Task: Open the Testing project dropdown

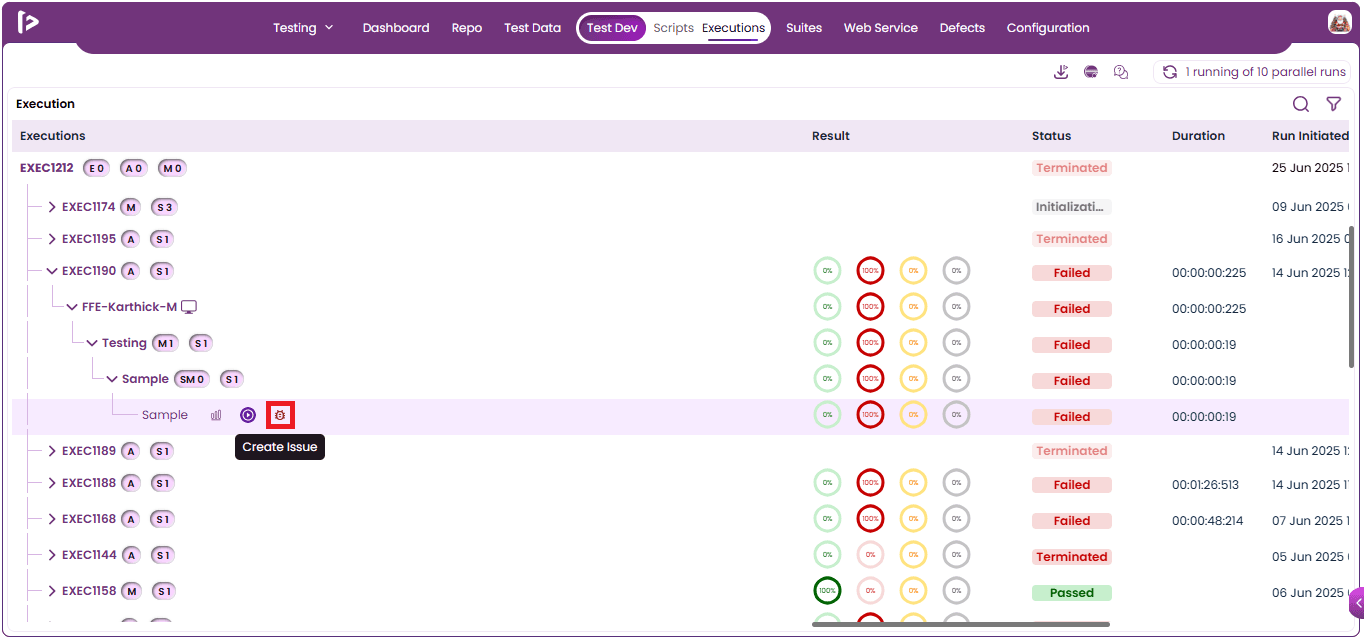Action: (303, 28)
